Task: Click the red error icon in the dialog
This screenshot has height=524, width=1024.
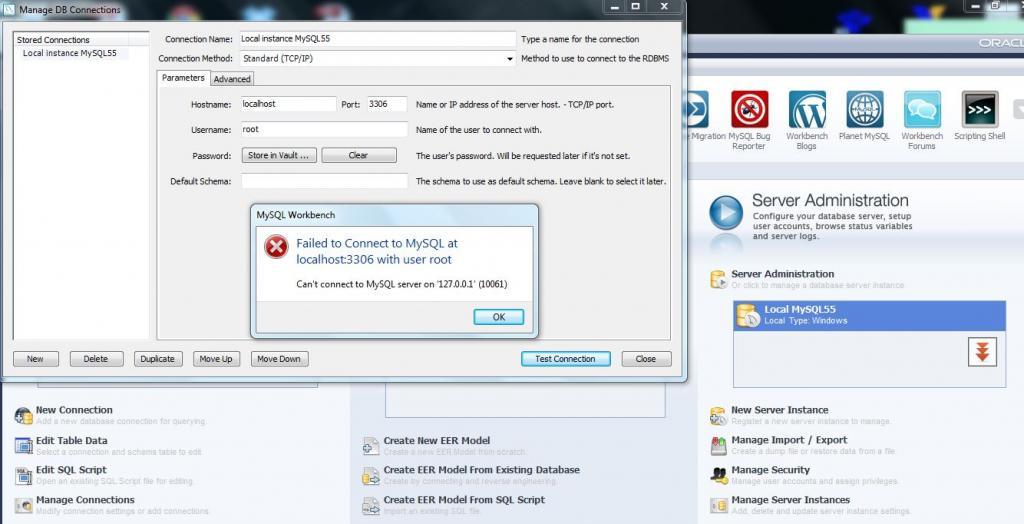Action: [x=276, y=247]
